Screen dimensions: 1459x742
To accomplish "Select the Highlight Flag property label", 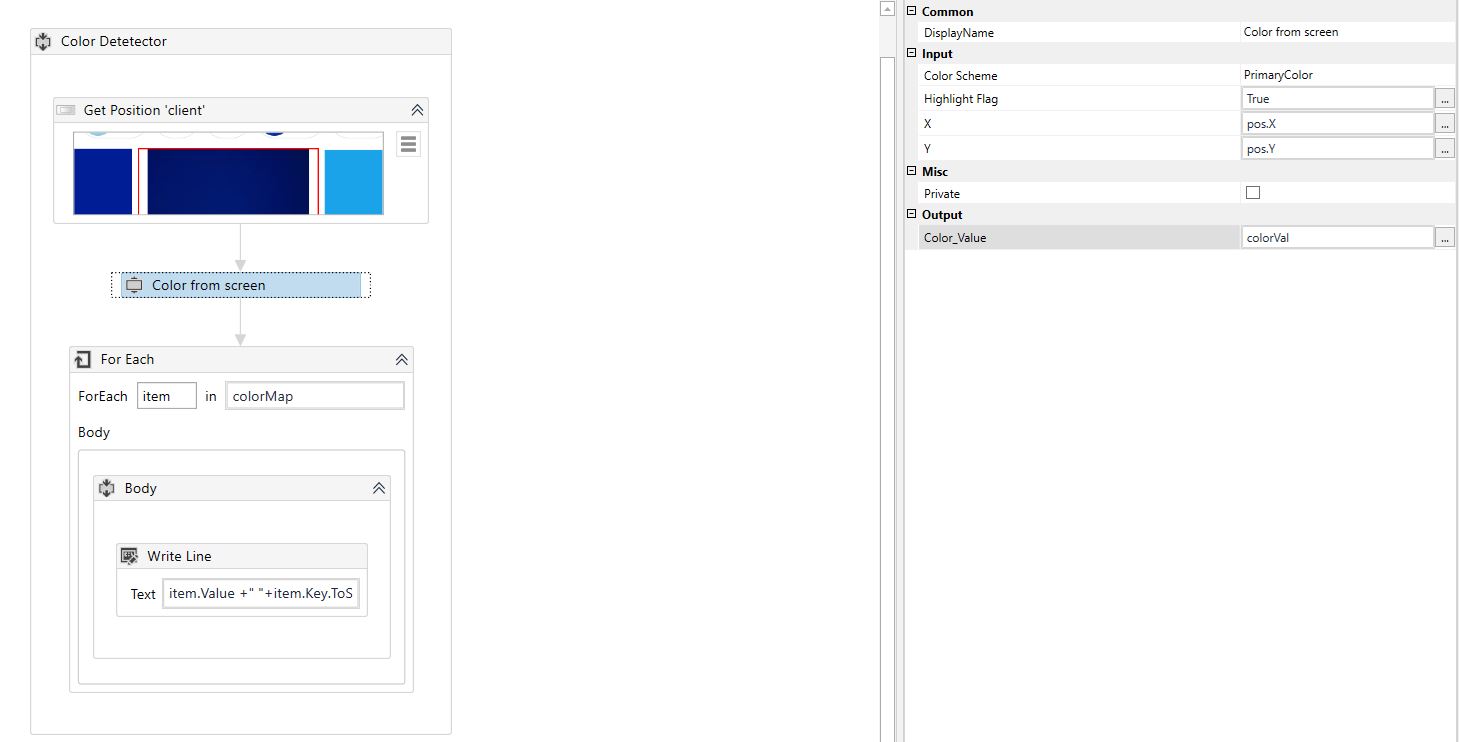I will click(x=960, y=99).
